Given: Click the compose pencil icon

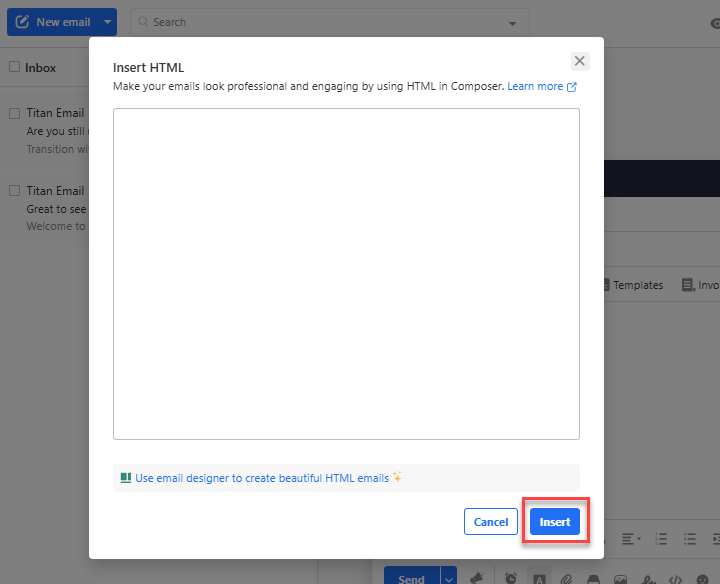Looking at the screenshot, I should [x=22, y=22].
